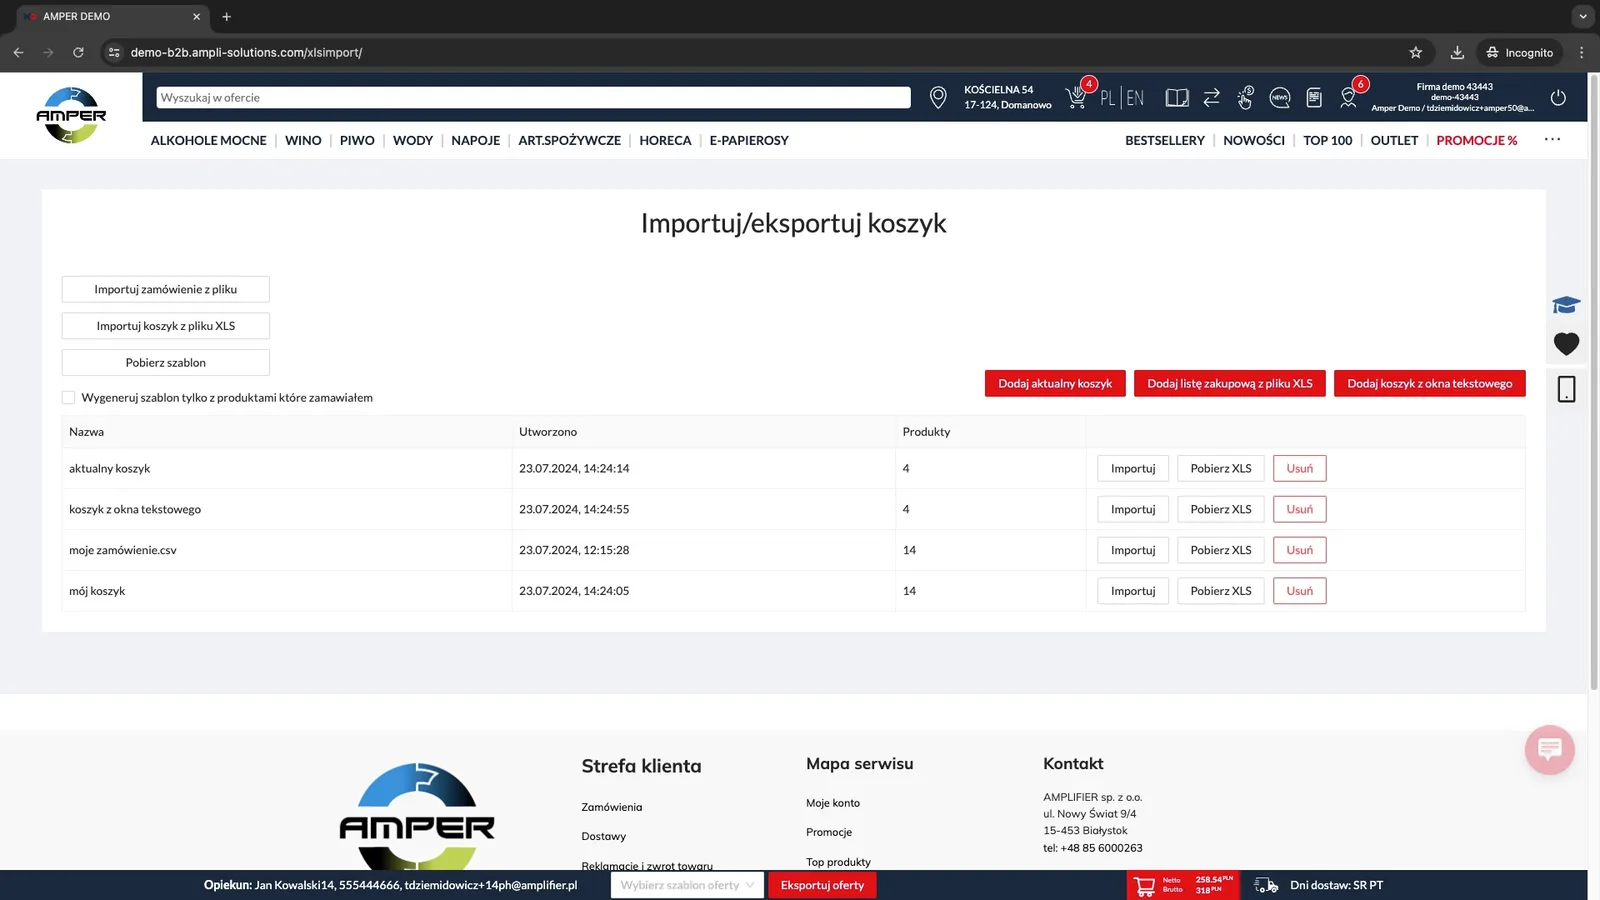Click the mobile phone icon on sidebar
This screenshot has height=900, width=1600.
[1566, 389]
